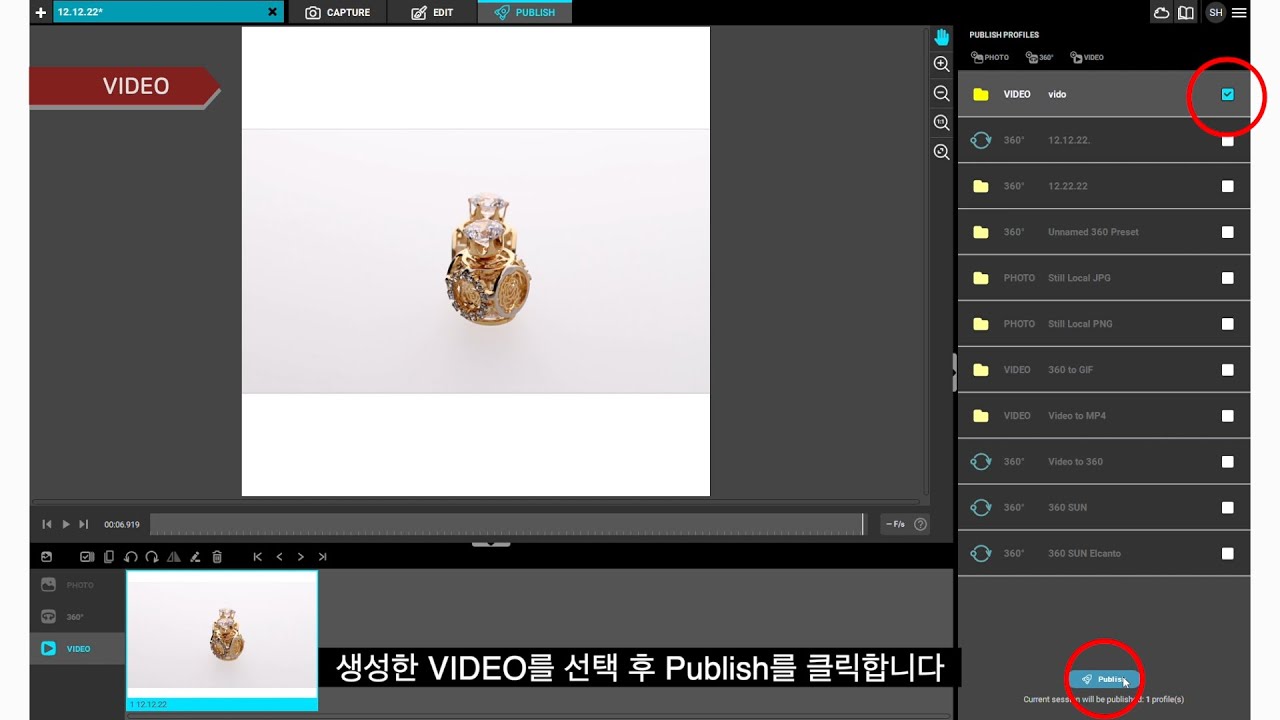This screenshot has width=1280, height=720.
Task: Enable the Video to MP4 profile checkbox
Action: click(1227, 416)
